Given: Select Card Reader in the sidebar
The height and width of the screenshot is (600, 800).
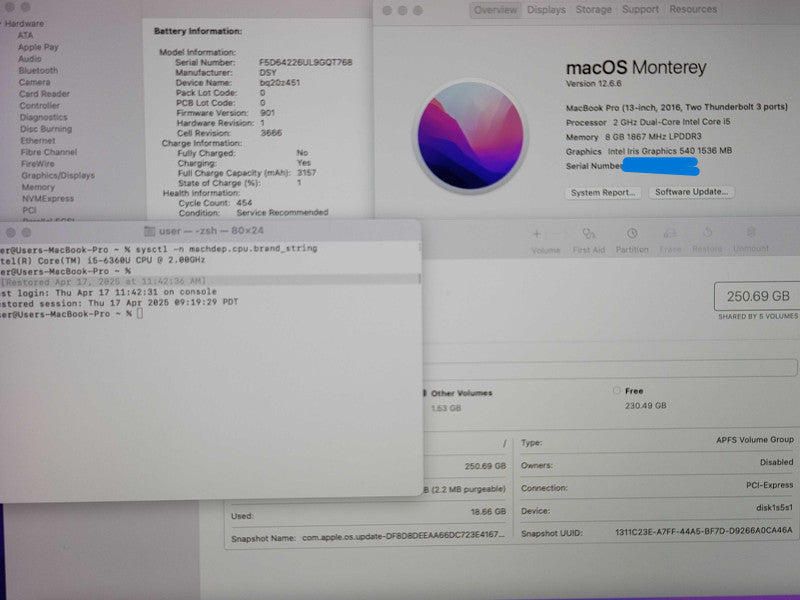Looking at the screenshot, I should [44, 94].
